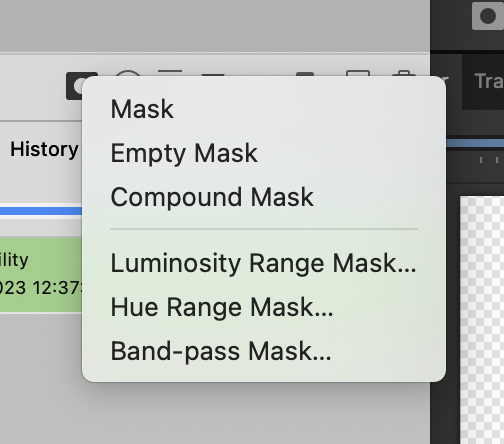Toggle the quick mask icon in the toolbar
The width and height of the screenshot is (504, 444).
(488, 15)
